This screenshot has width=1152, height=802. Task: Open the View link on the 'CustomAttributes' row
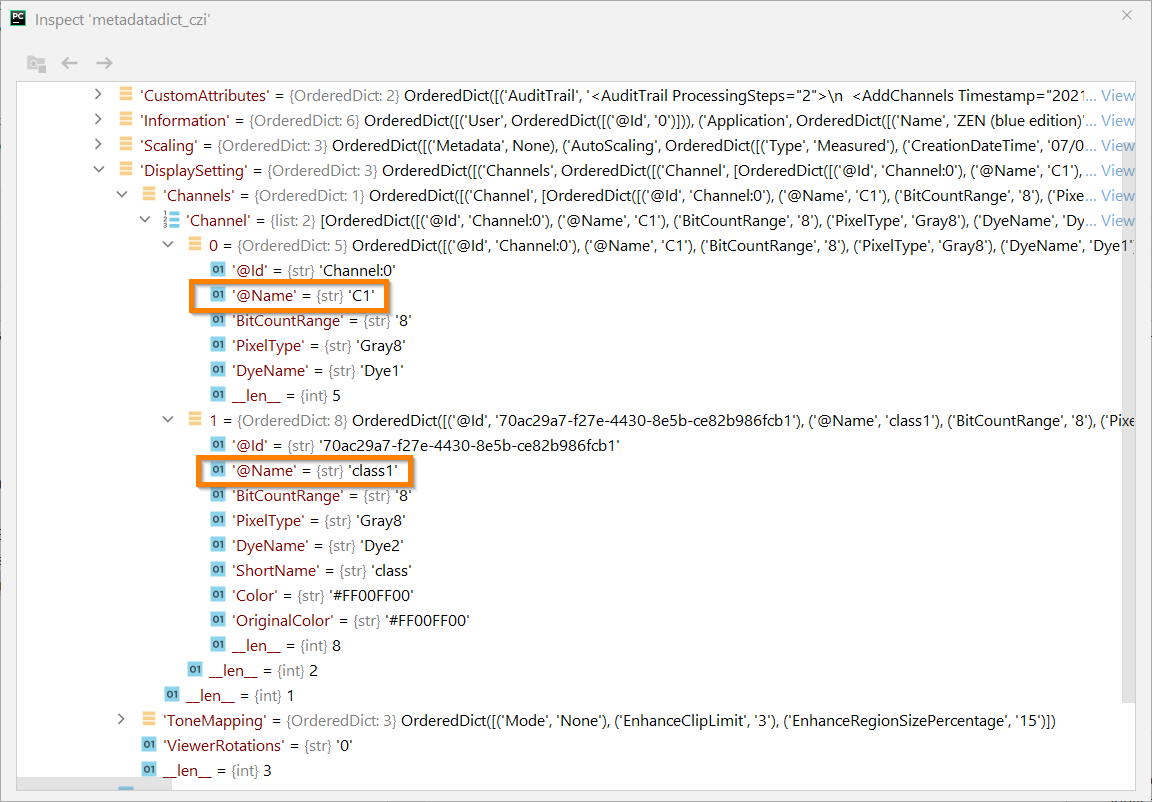coord(1117,95)
